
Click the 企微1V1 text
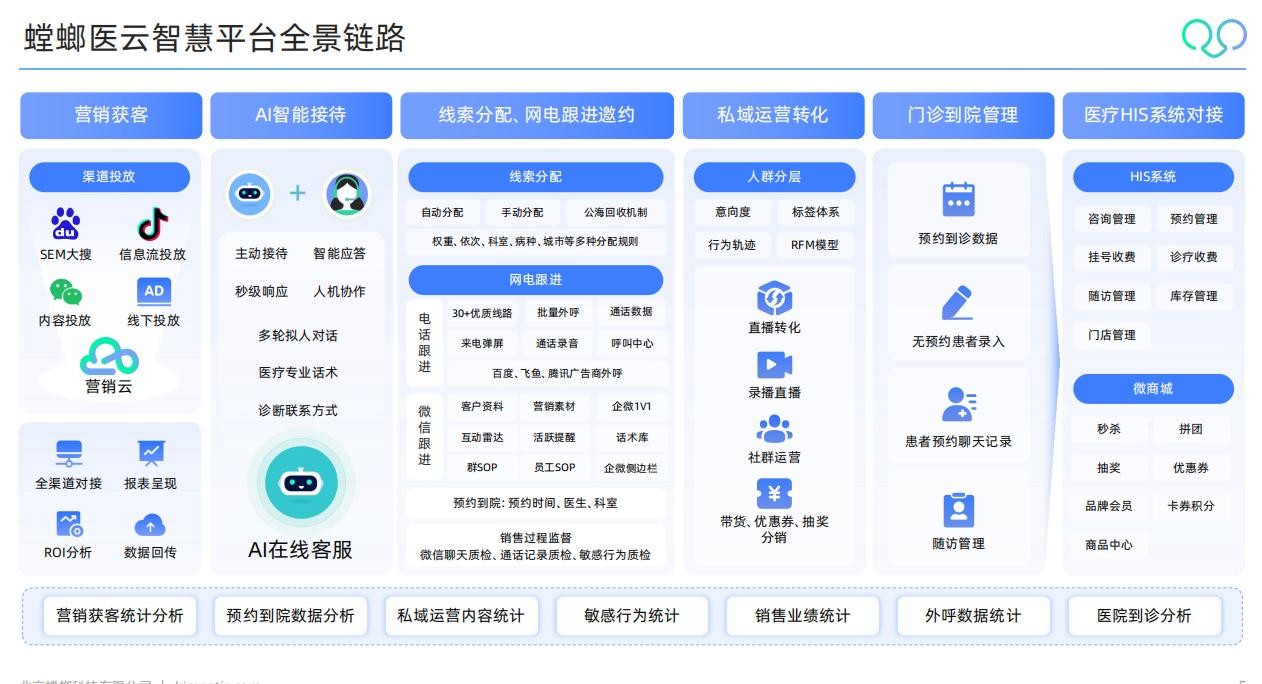[631, 407]
